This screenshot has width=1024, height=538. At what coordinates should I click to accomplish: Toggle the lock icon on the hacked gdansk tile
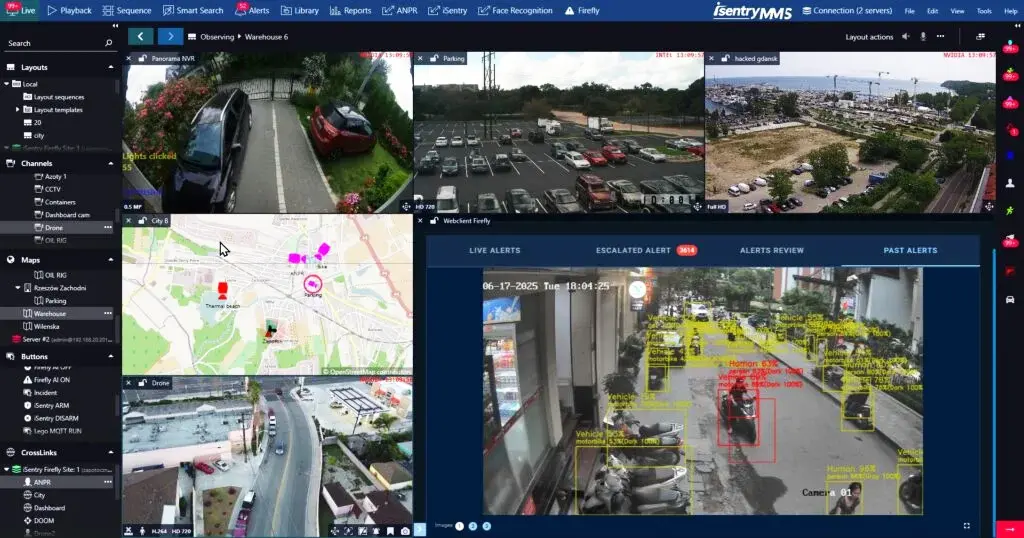(x=726, y=59)
